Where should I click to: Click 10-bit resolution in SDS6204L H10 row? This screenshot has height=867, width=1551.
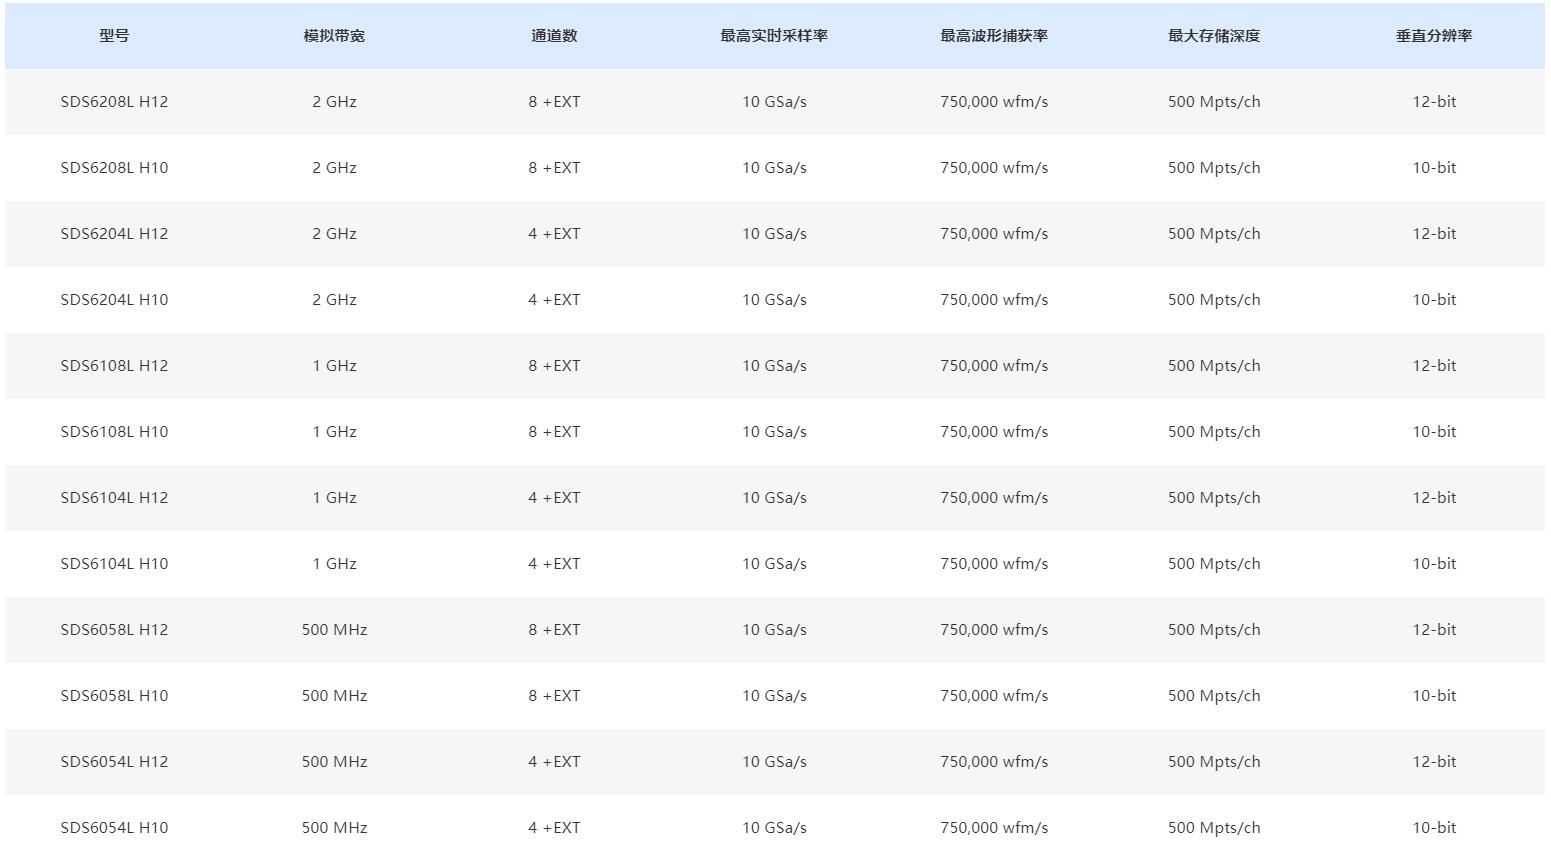pos(1434,300)
